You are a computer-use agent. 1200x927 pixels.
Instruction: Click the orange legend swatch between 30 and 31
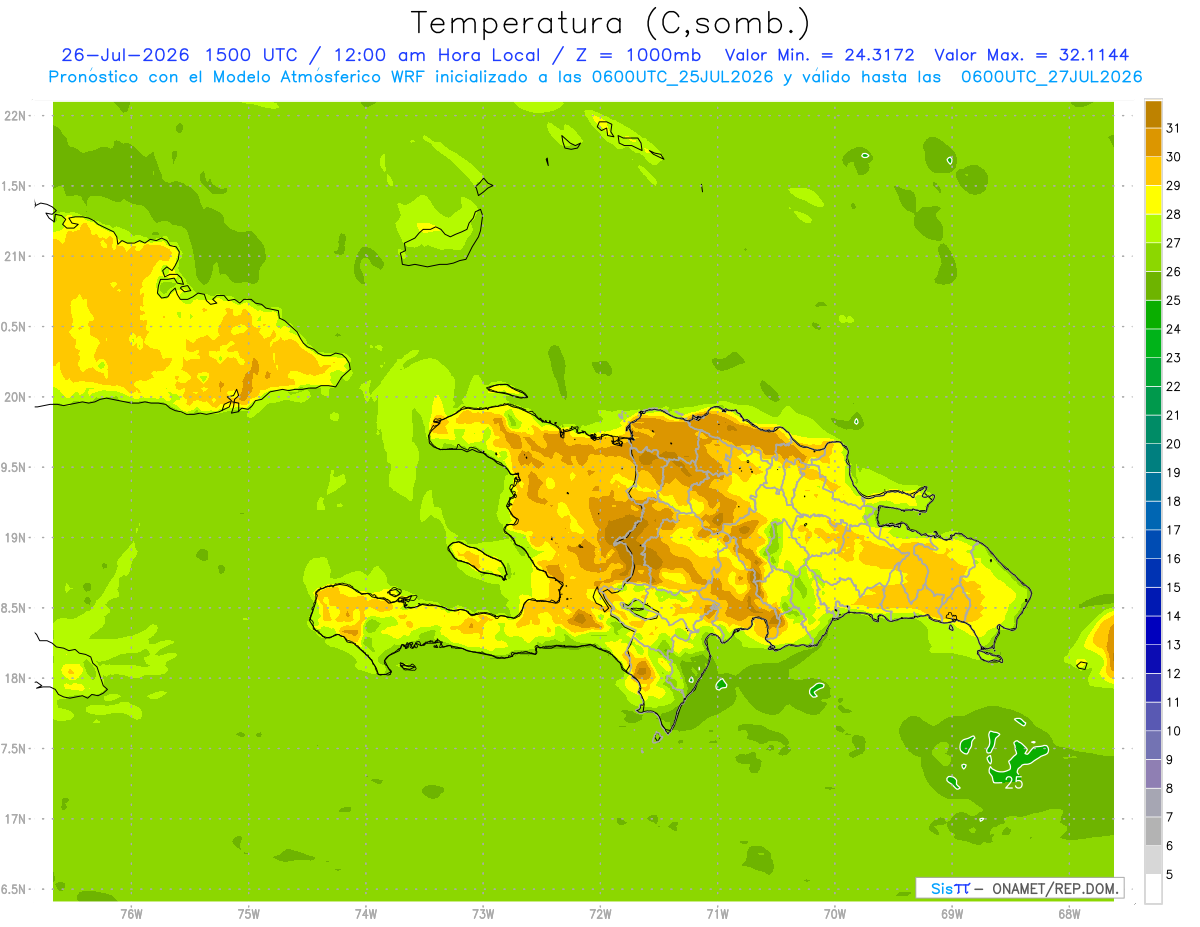click(x=1153, y=141)
